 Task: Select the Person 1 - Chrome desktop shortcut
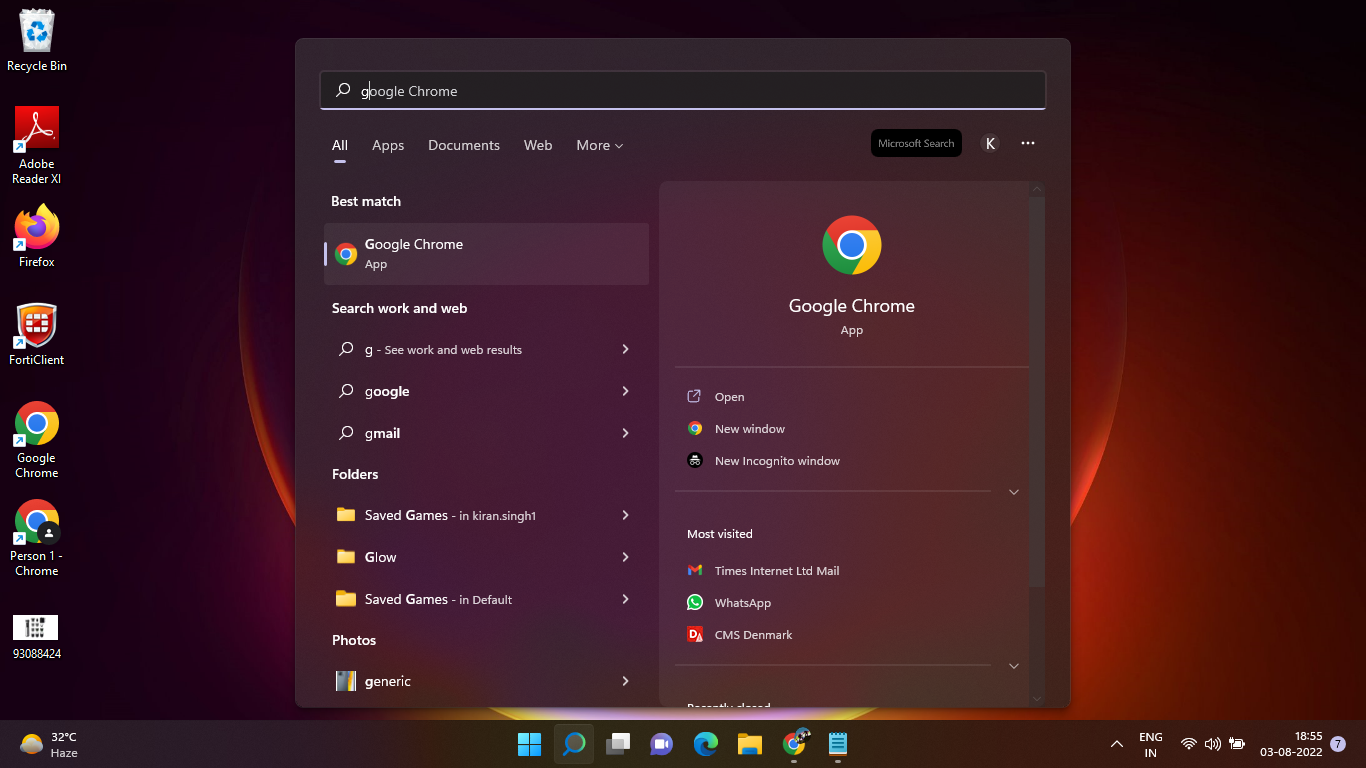click(37, 539)
